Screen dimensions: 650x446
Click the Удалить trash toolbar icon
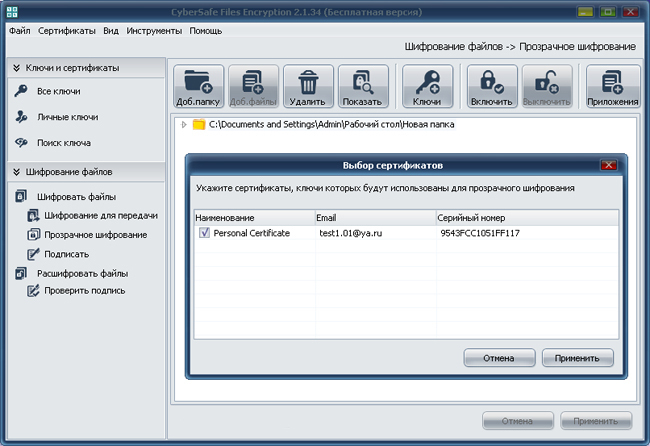coord(308,86)
